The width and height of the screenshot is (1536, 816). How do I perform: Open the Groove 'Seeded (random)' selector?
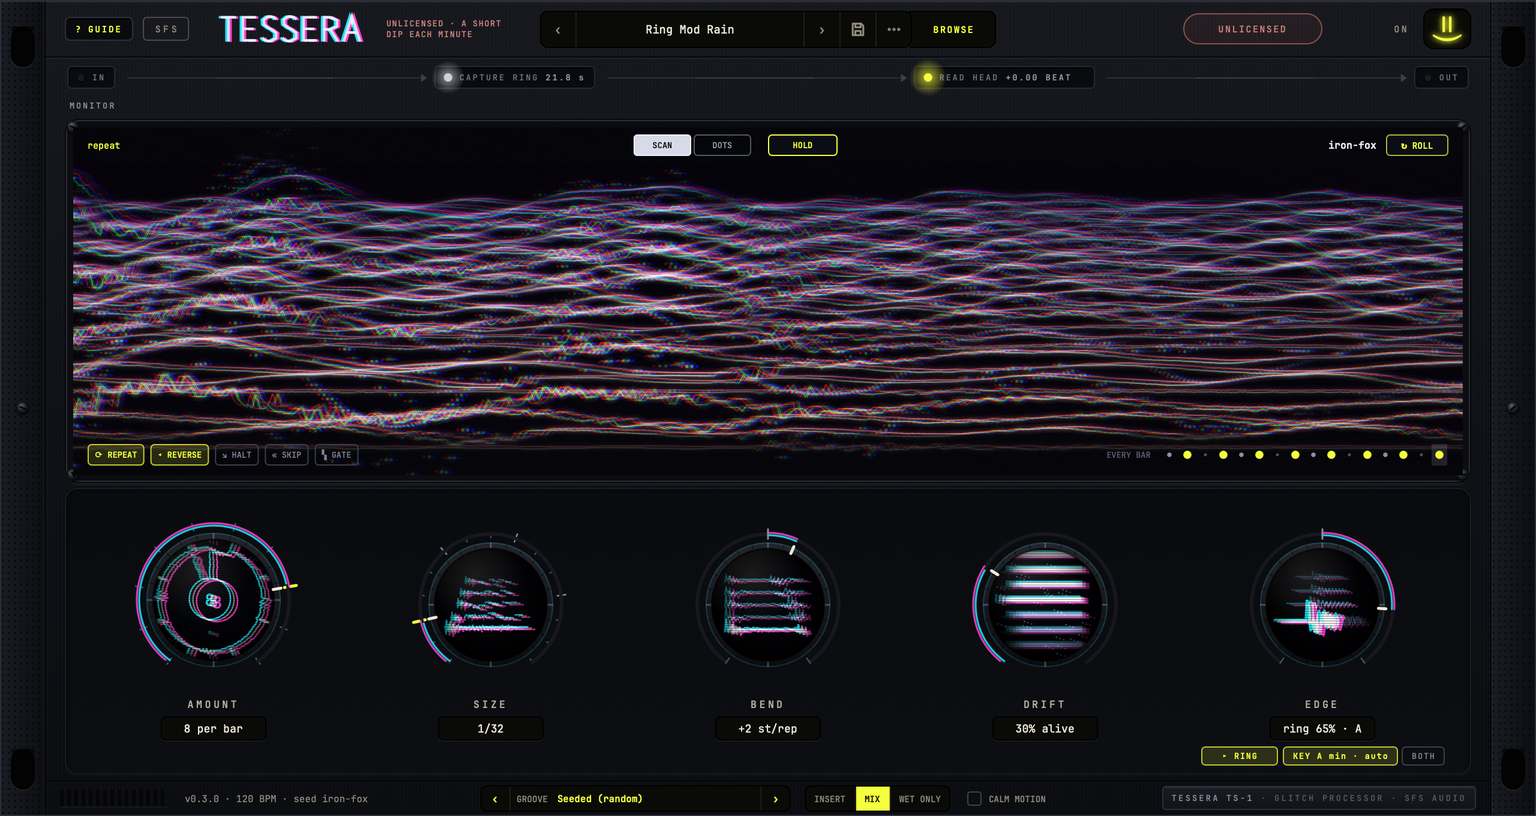coord(635,799)
